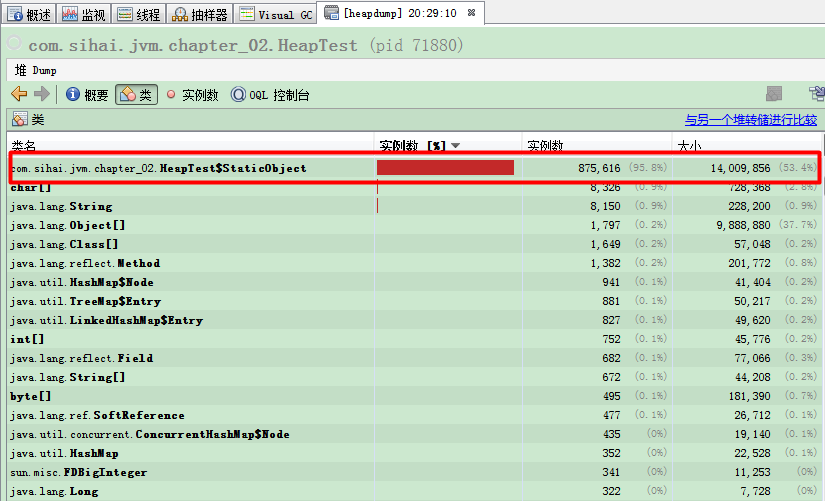Select the java.lang.String[] row

pyautogui.click(x=414, y=377)
